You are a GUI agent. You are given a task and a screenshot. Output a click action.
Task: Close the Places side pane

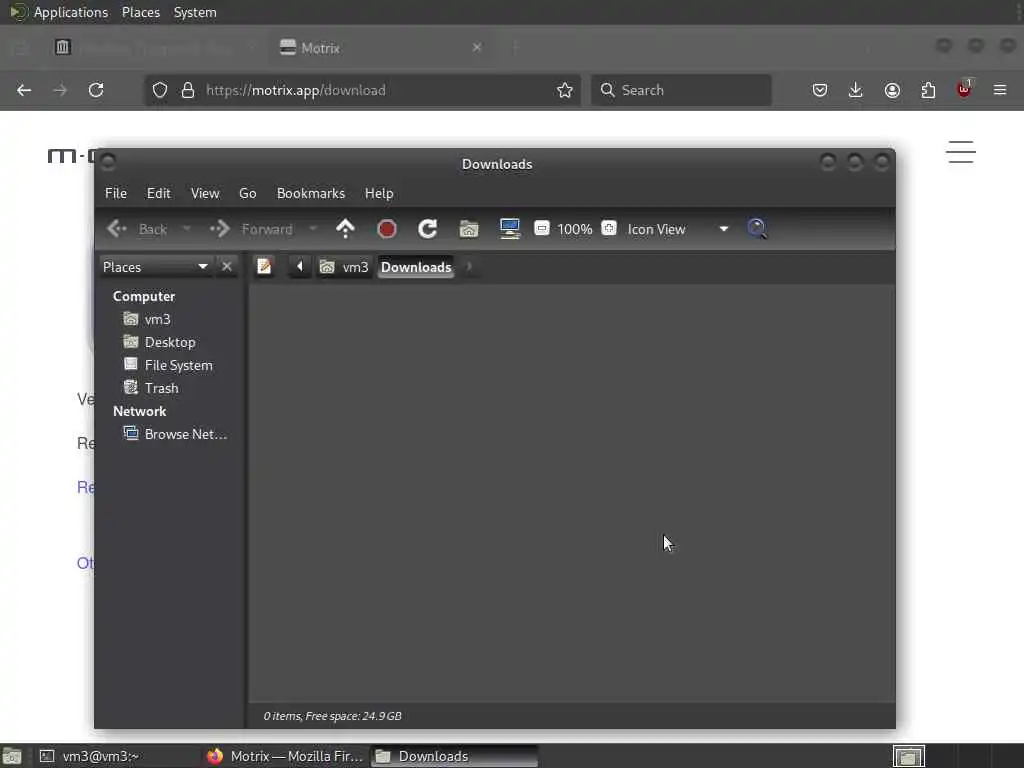click(x=227, y=266)
